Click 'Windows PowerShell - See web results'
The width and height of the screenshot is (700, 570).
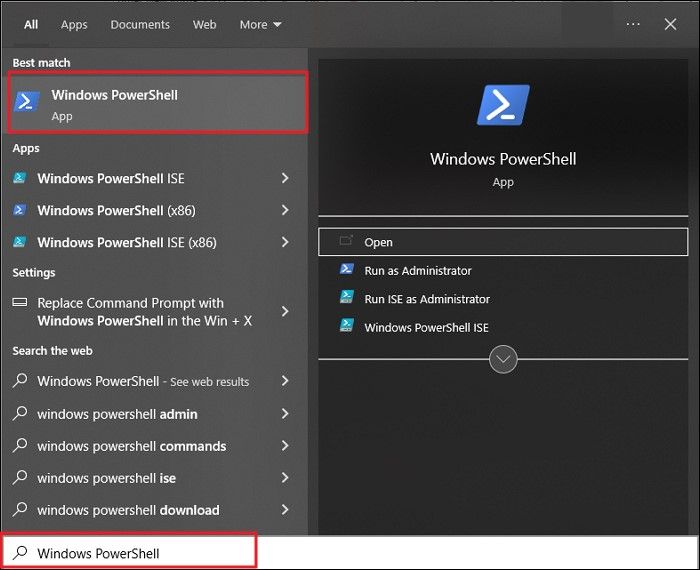(143, 381)
